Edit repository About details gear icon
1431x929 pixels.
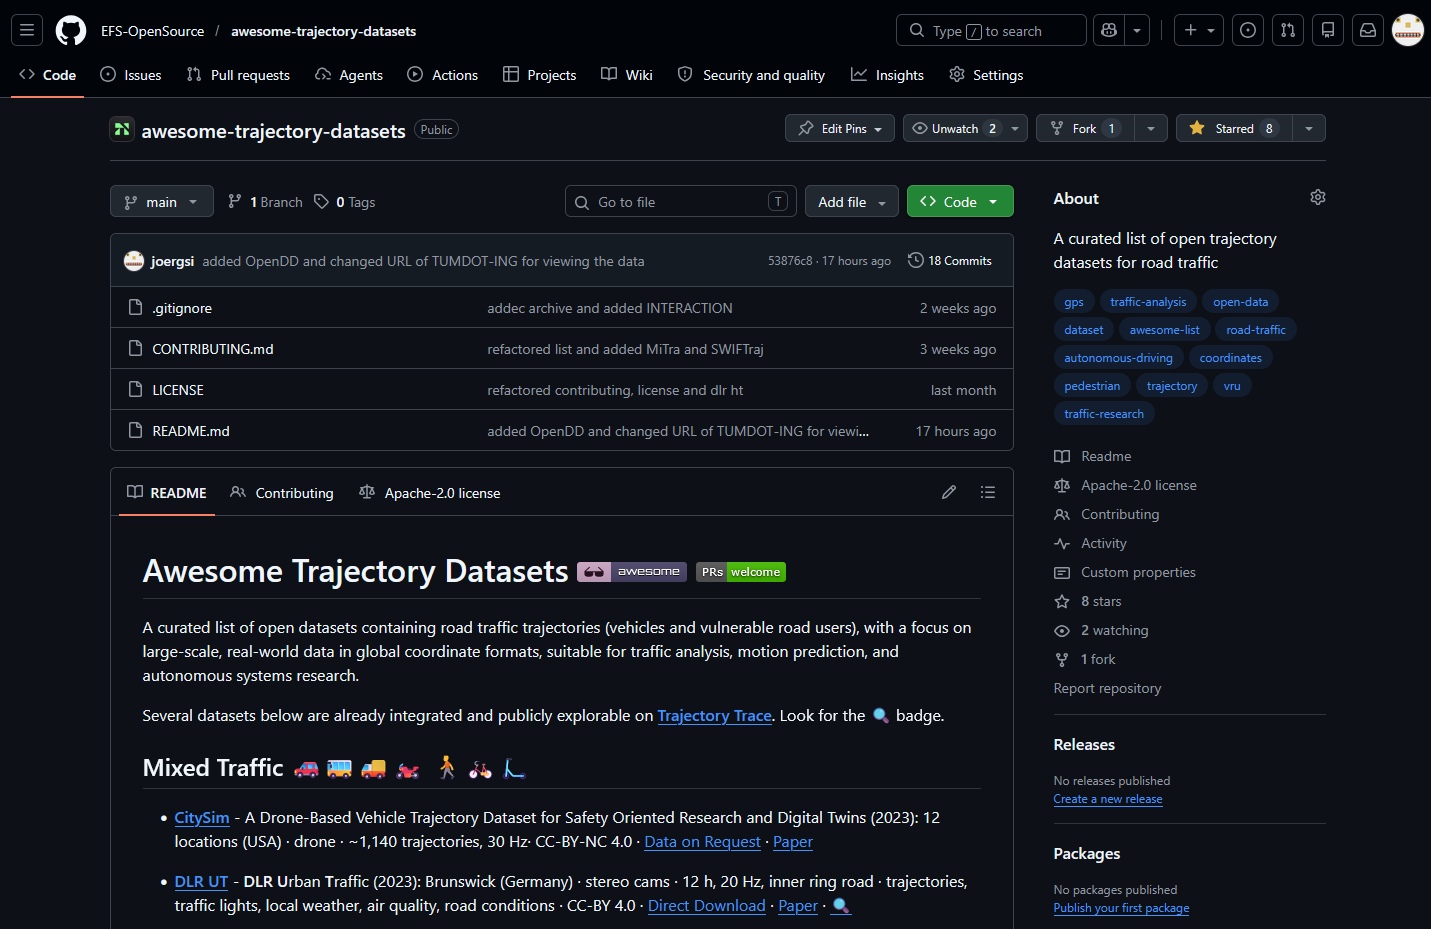1318,197
